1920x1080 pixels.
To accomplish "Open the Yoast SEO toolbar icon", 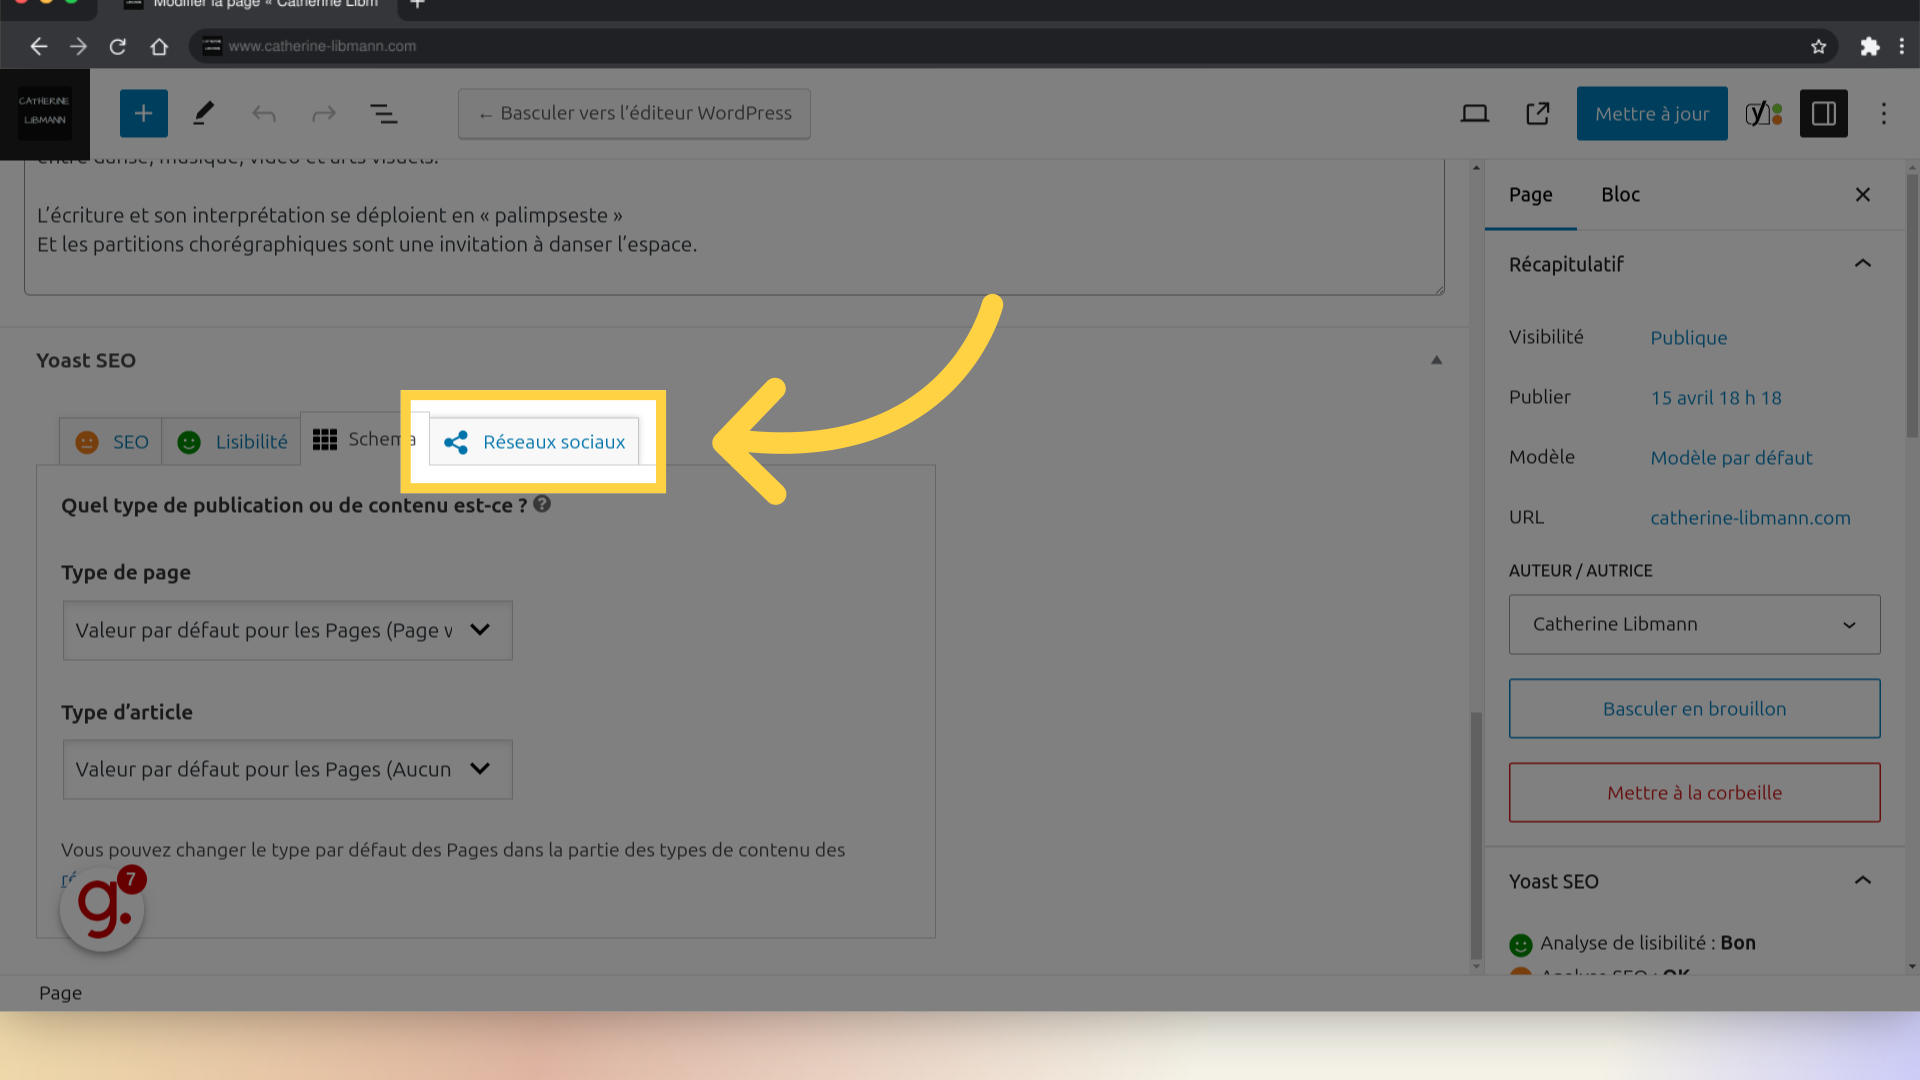I will (x=1764, y=114).
